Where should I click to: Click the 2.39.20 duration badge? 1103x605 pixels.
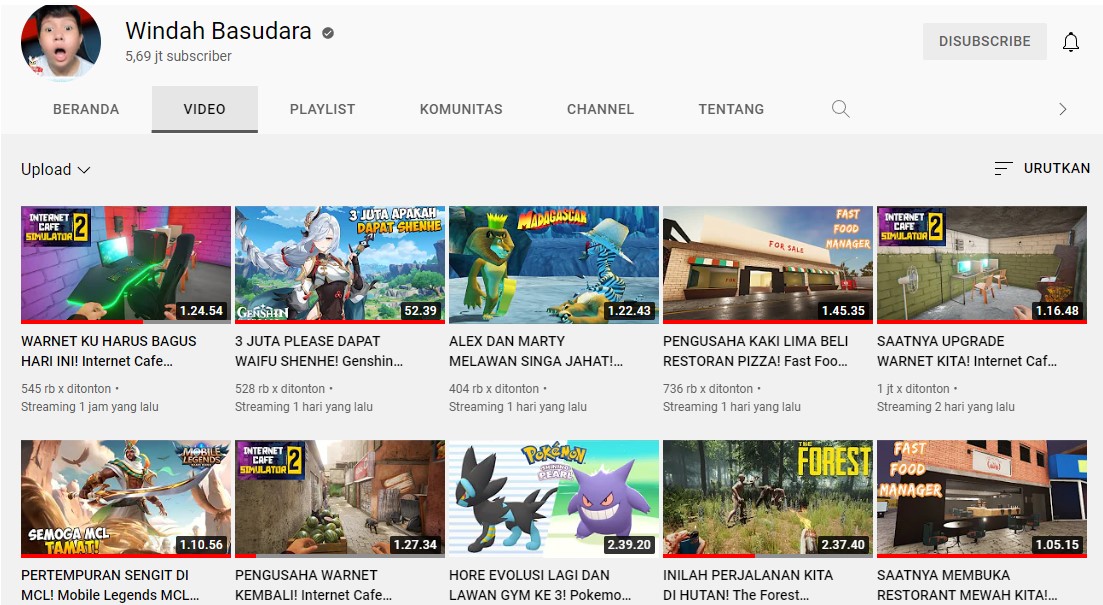coord(630,544)
